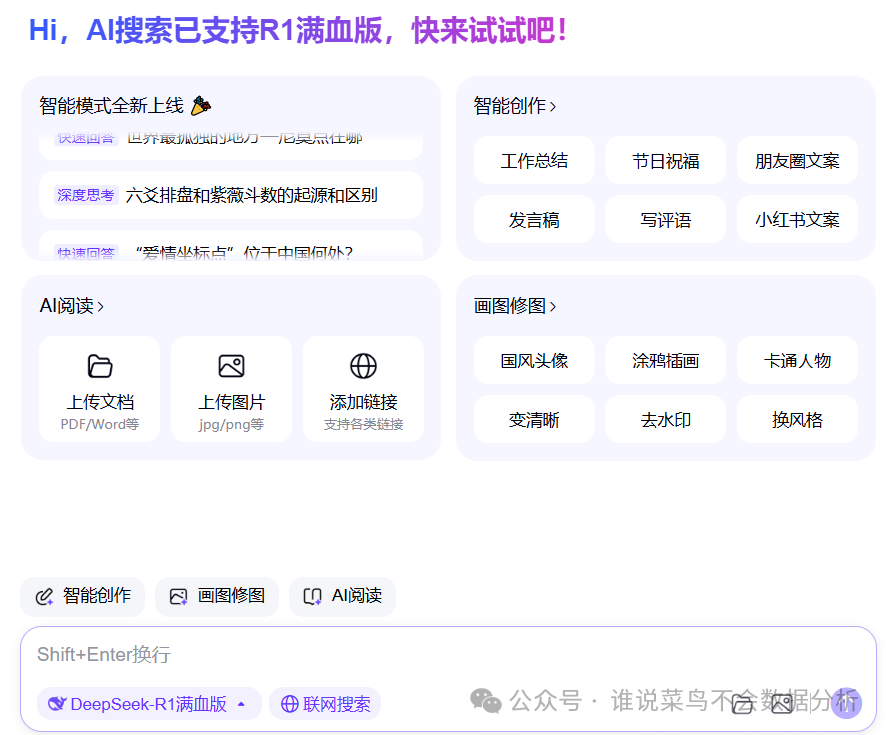
Task: Open the DeepSeek-R1满血版 model dropdown
Action: 149,704
